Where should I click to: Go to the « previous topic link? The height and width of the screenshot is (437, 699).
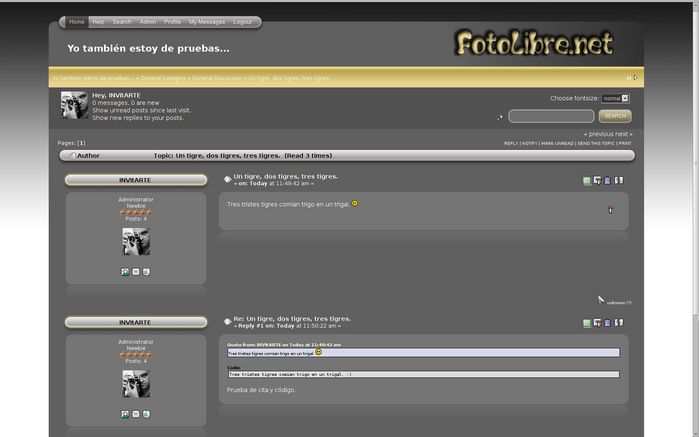598,134
